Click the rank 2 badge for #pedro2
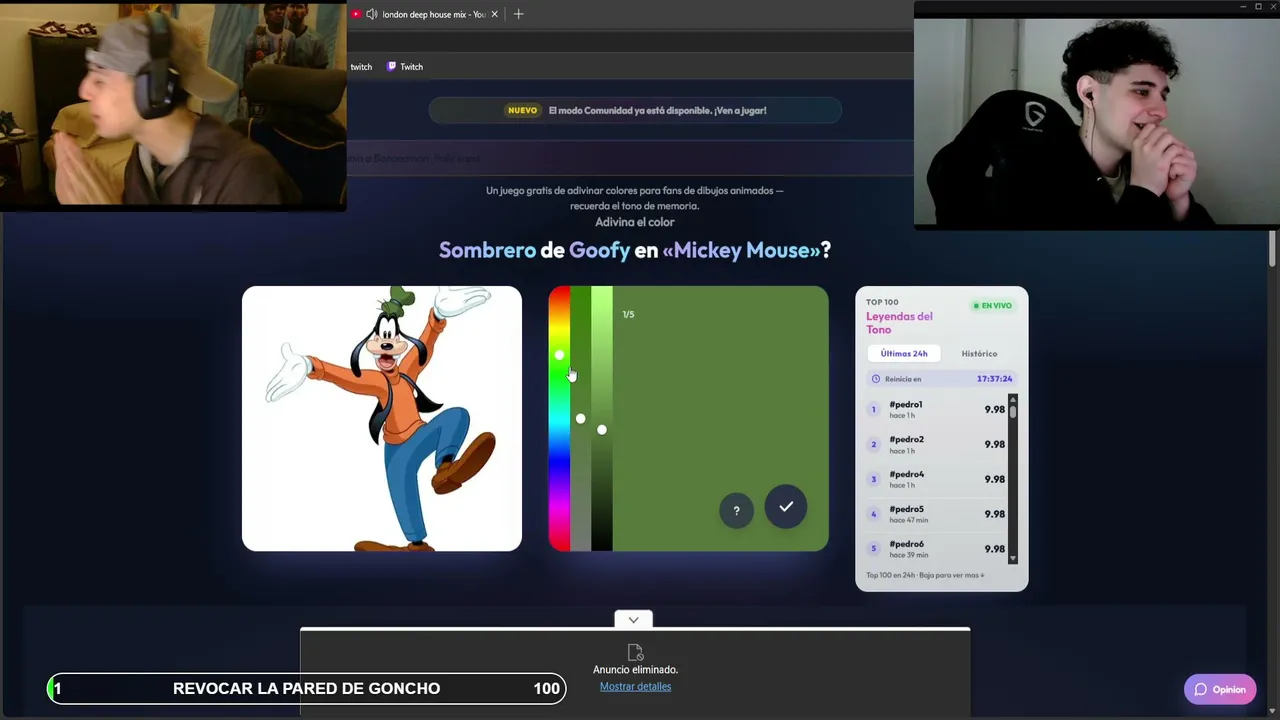 tap(873, 444)
